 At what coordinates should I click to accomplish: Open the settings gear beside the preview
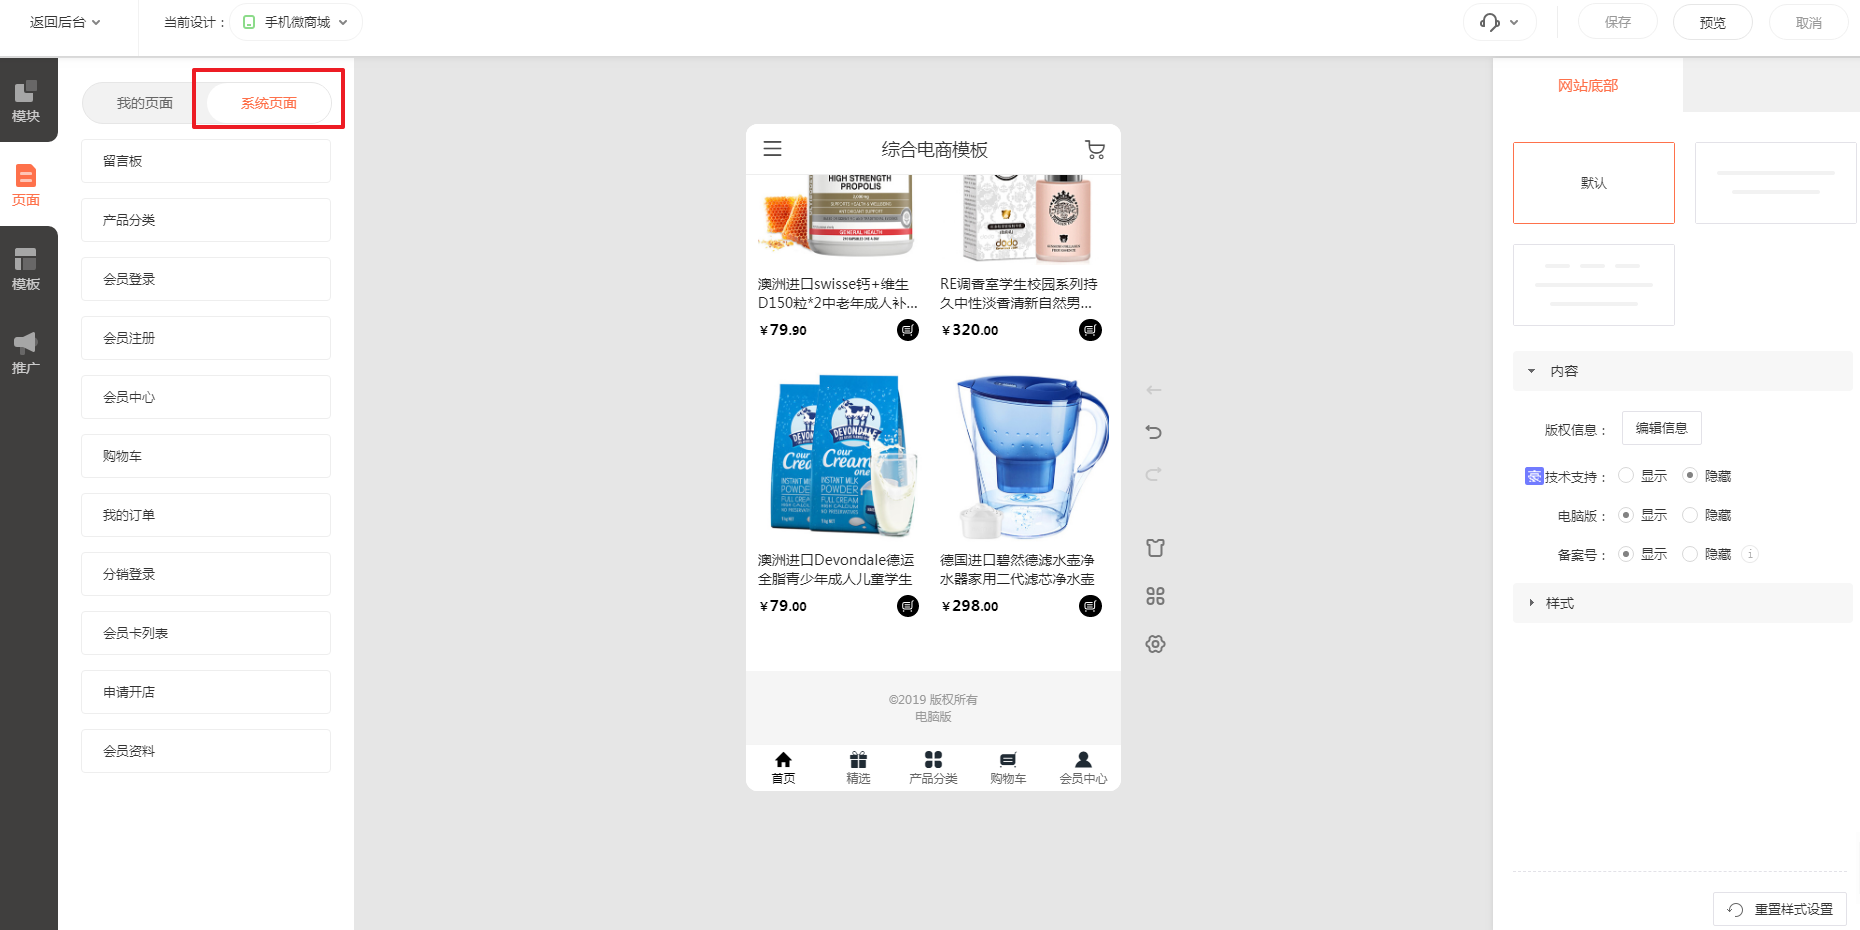click(1155, 644)
